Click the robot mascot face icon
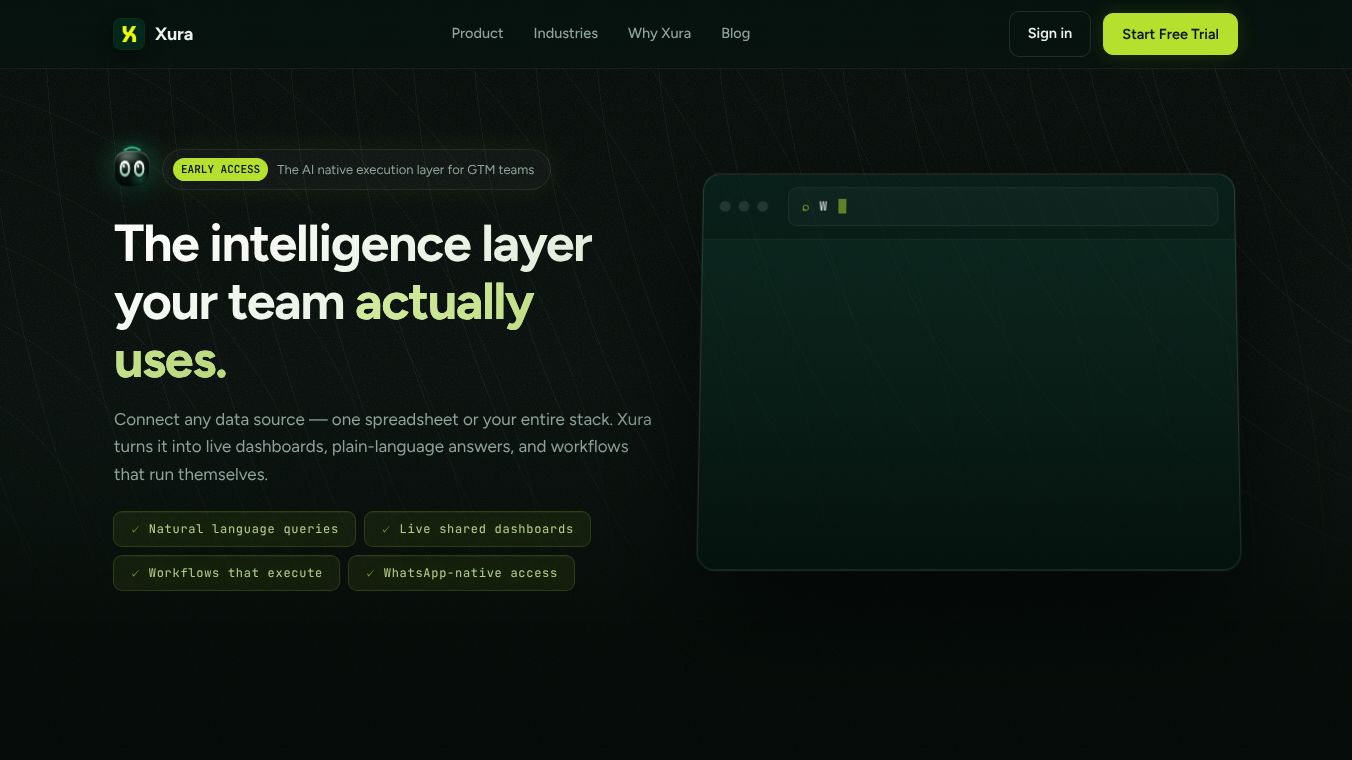Screen dimensions: 1352x760 point(132,167)
